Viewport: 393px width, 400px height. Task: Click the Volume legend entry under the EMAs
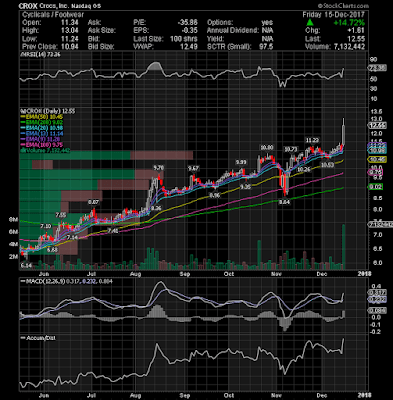point(45,151)
